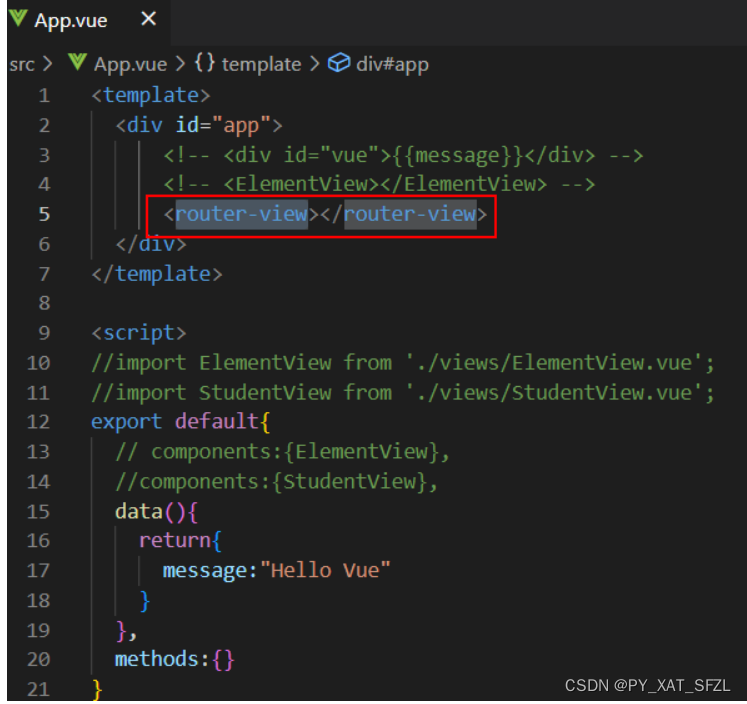Click the ElementView import comment line 10

(403, 363)
